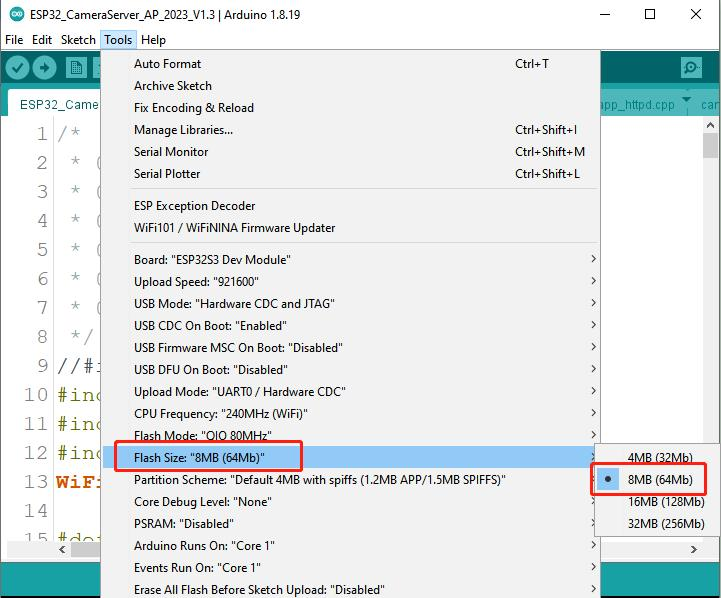Viewport: 721px width, 598px height.
Task: Click editor vertical scrollbar up arrow
Action: pos(710,125)
